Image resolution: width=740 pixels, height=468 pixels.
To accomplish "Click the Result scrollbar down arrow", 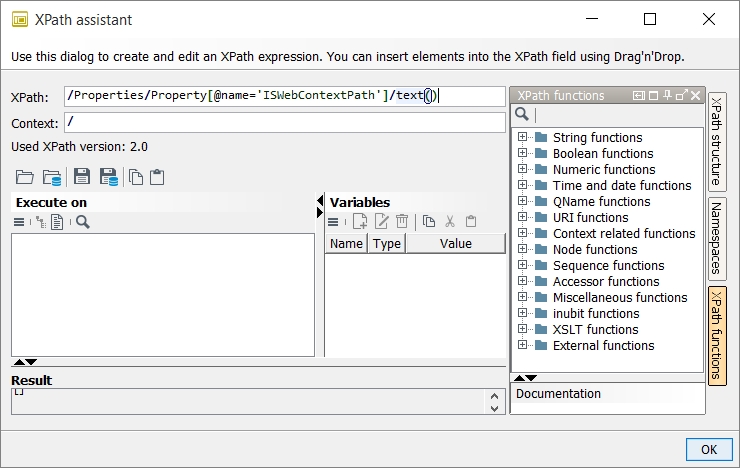I will (494, 408).
